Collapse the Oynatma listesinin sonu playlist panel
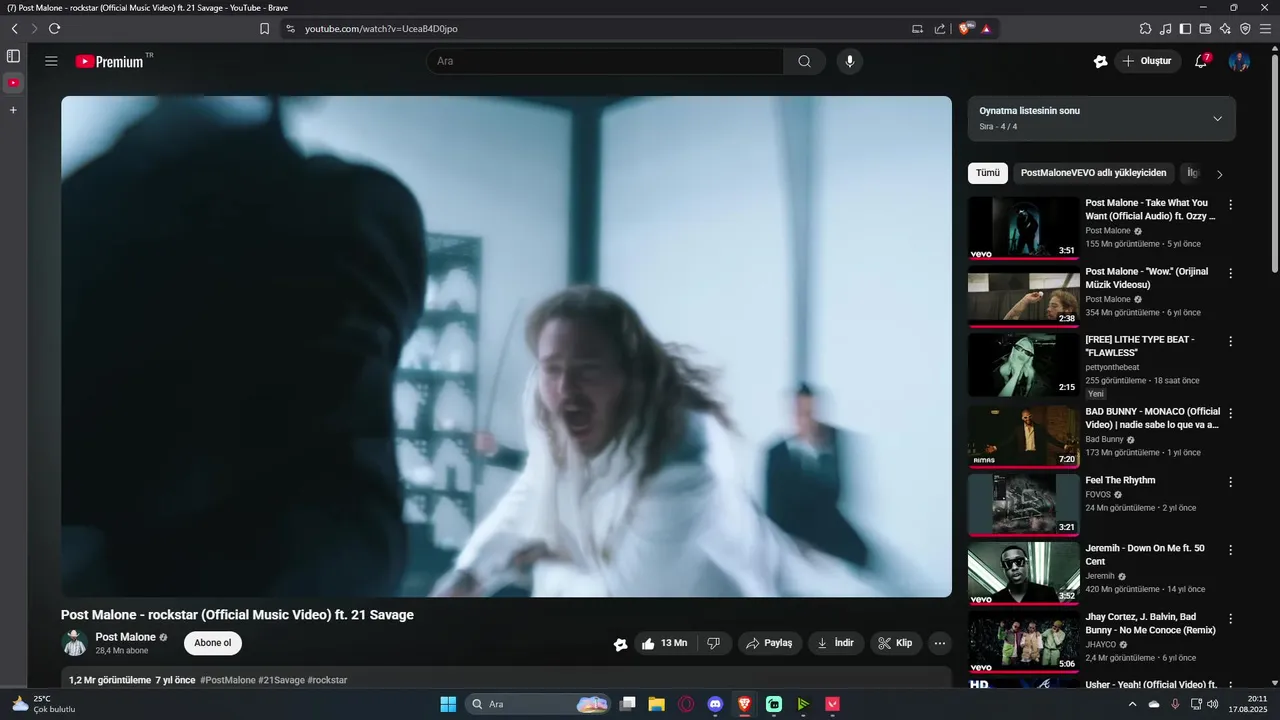The width and height of the screenshot is (1280, 720). pyautogui.click(x=1217, y=118)
